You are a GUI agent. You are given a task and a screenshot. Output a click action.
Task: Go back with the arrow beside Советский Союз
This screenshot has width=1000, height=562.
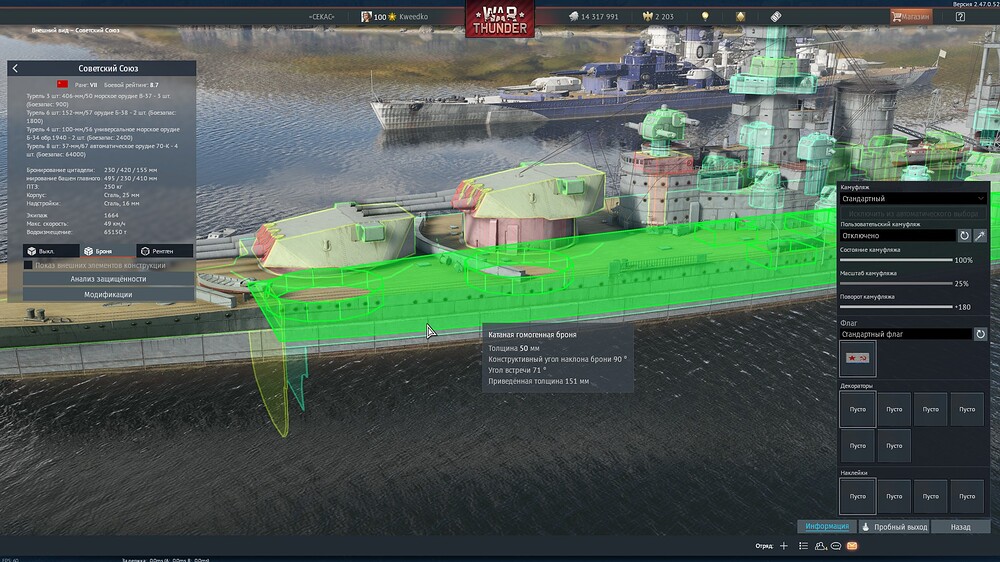coord(15,68)
